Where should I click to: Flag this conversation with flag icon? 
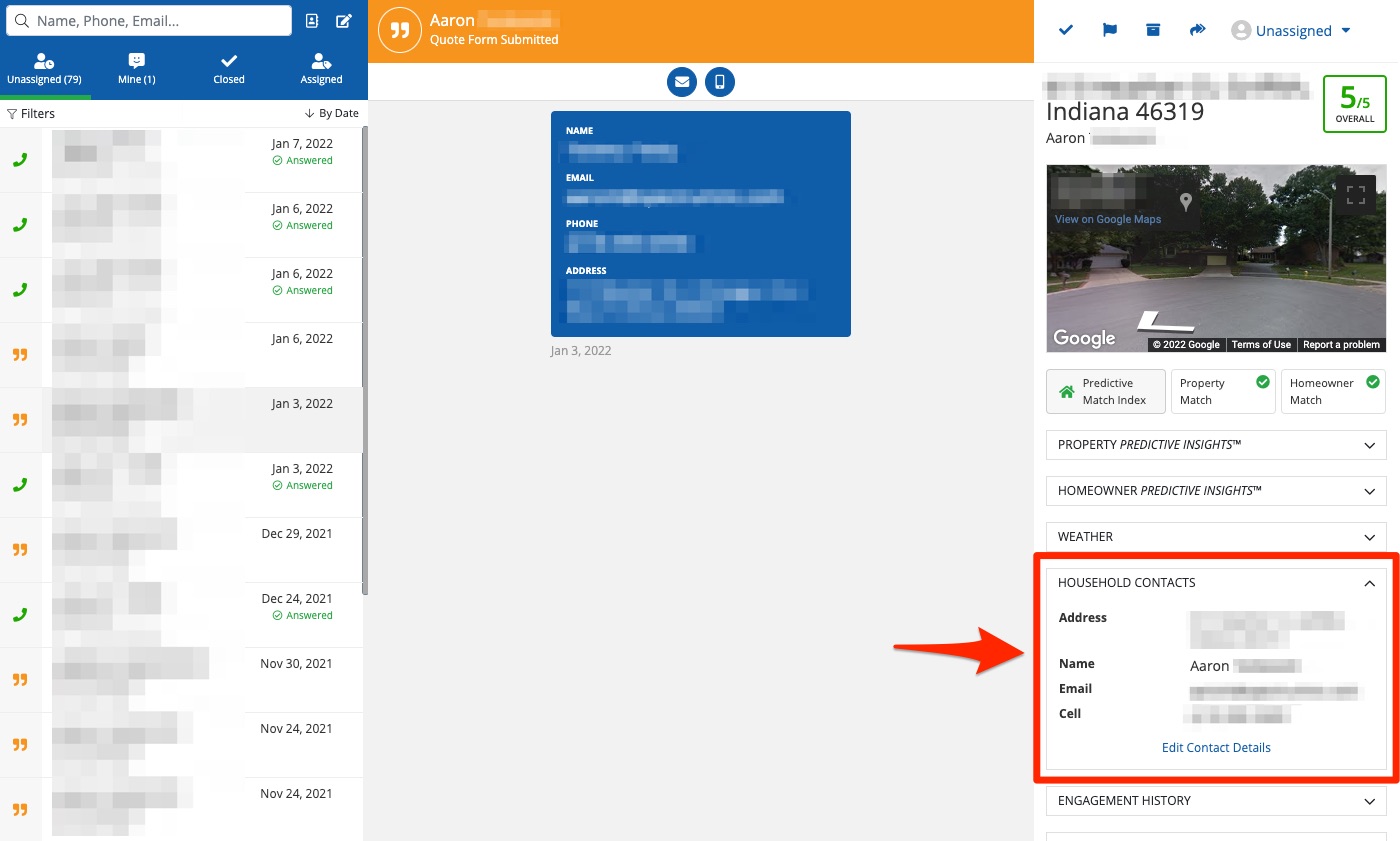coord(1109,31)
